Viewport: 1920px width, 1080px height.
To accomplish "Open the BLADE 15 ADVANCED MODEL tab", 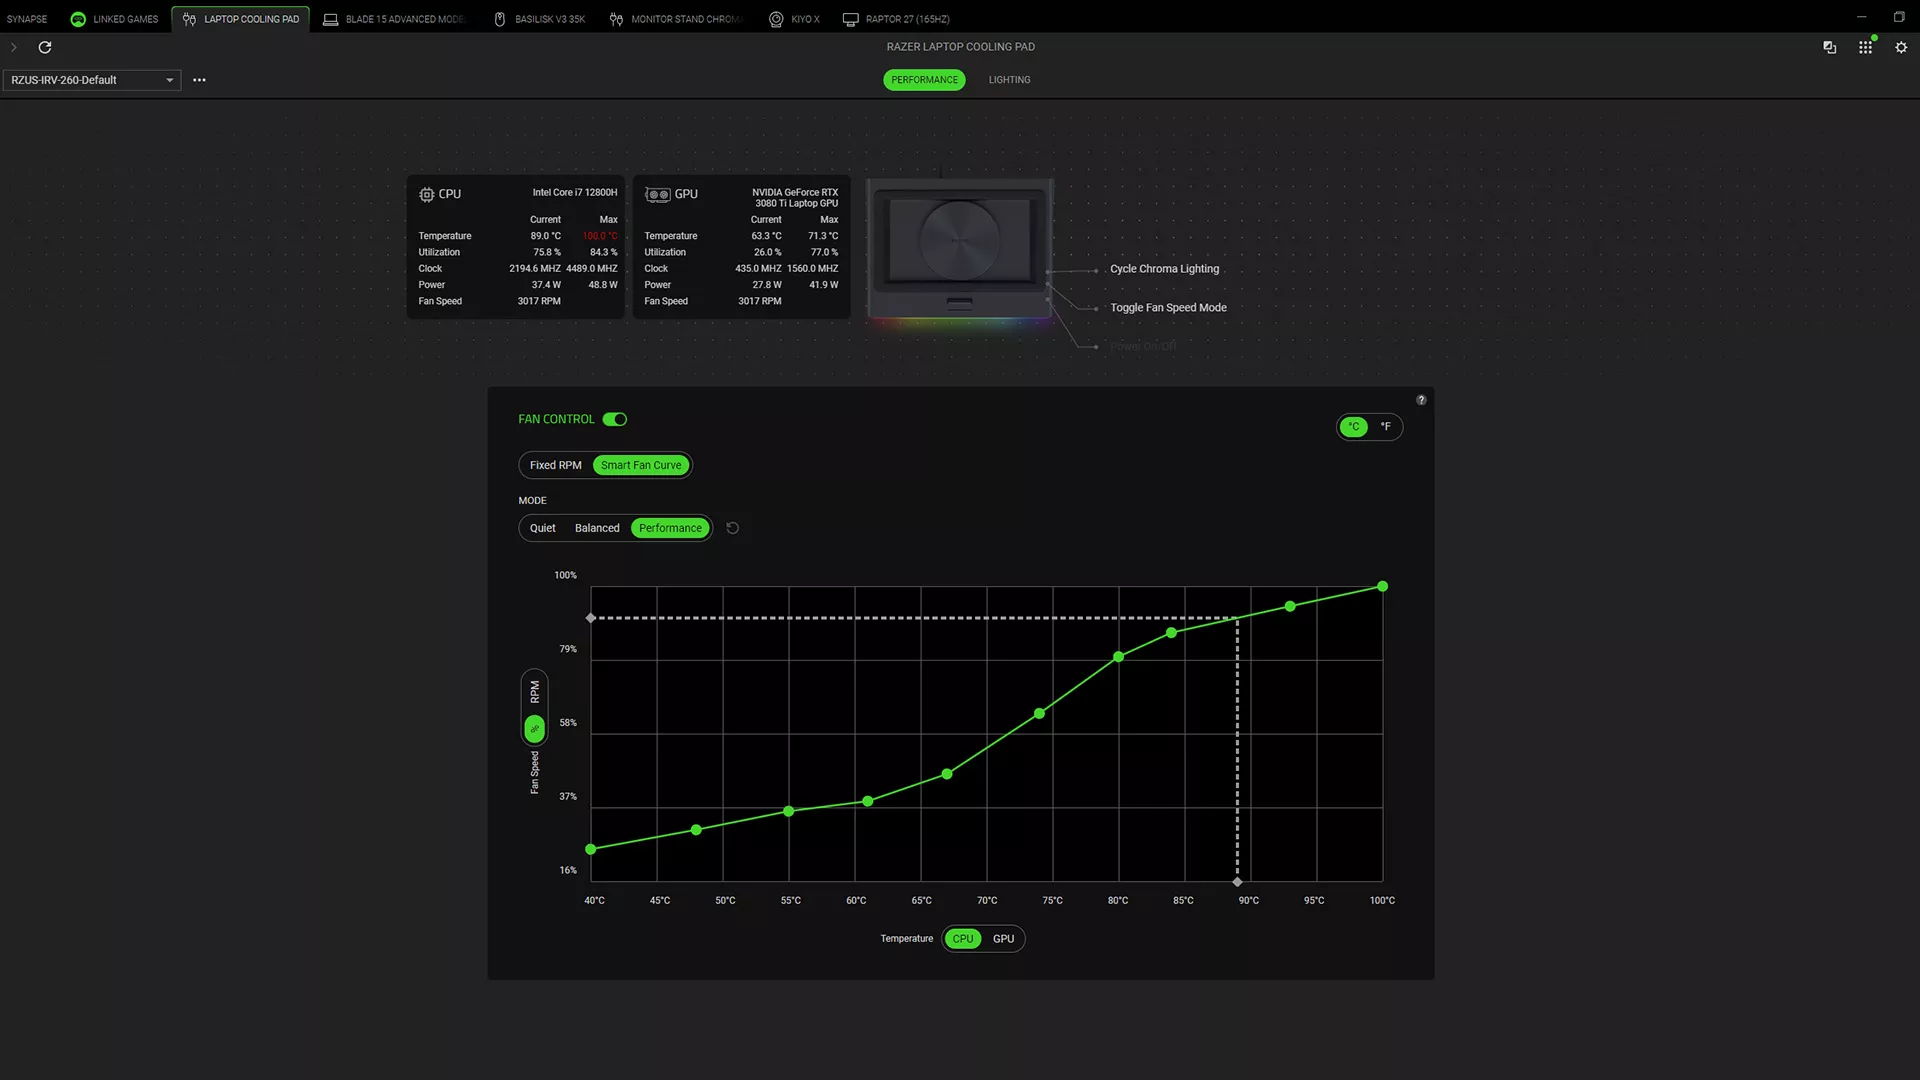I will coord(393,19).
